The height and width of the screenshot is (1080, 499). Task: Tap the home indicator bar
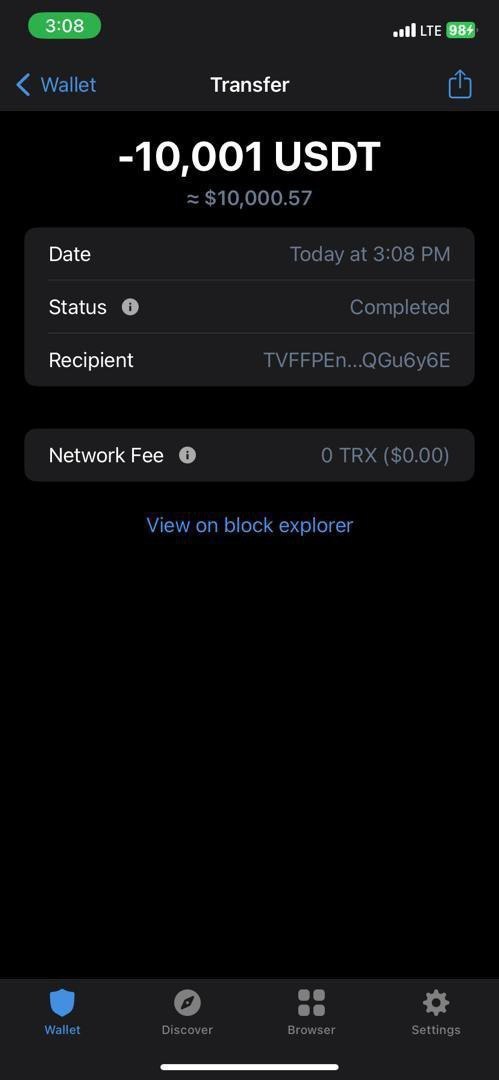pos(250,1067)
